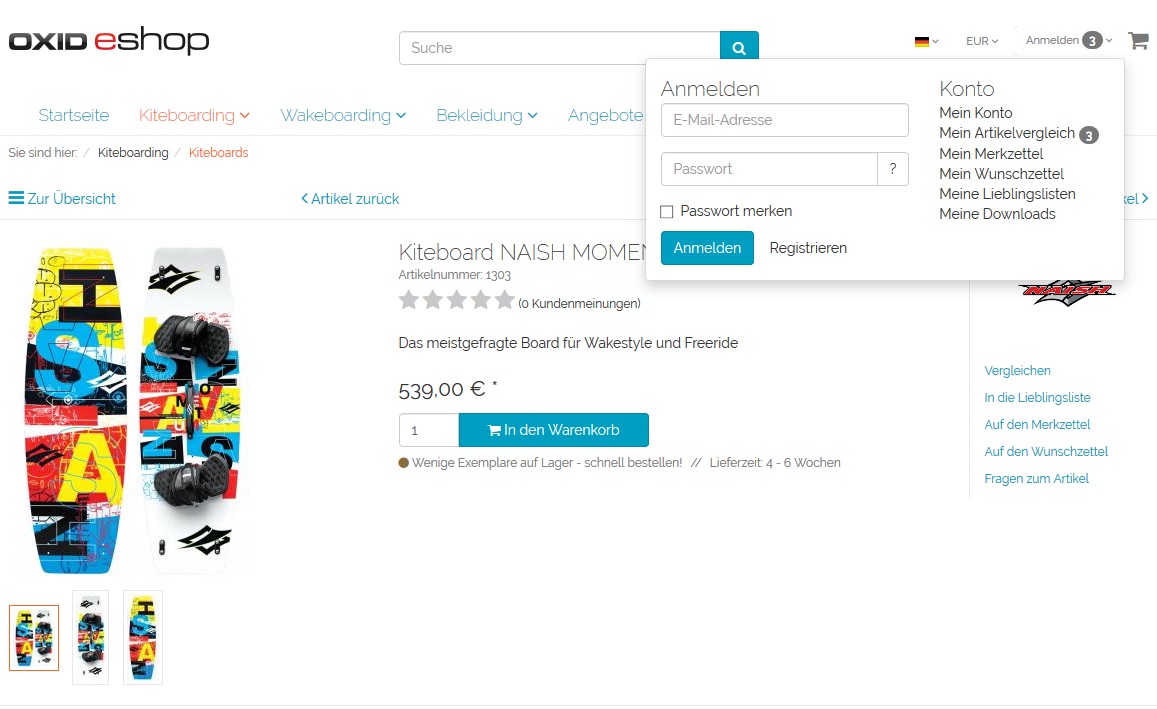Go to the Startseite menu item
This screenshot has height=709, width=1157.
(74, 116)
